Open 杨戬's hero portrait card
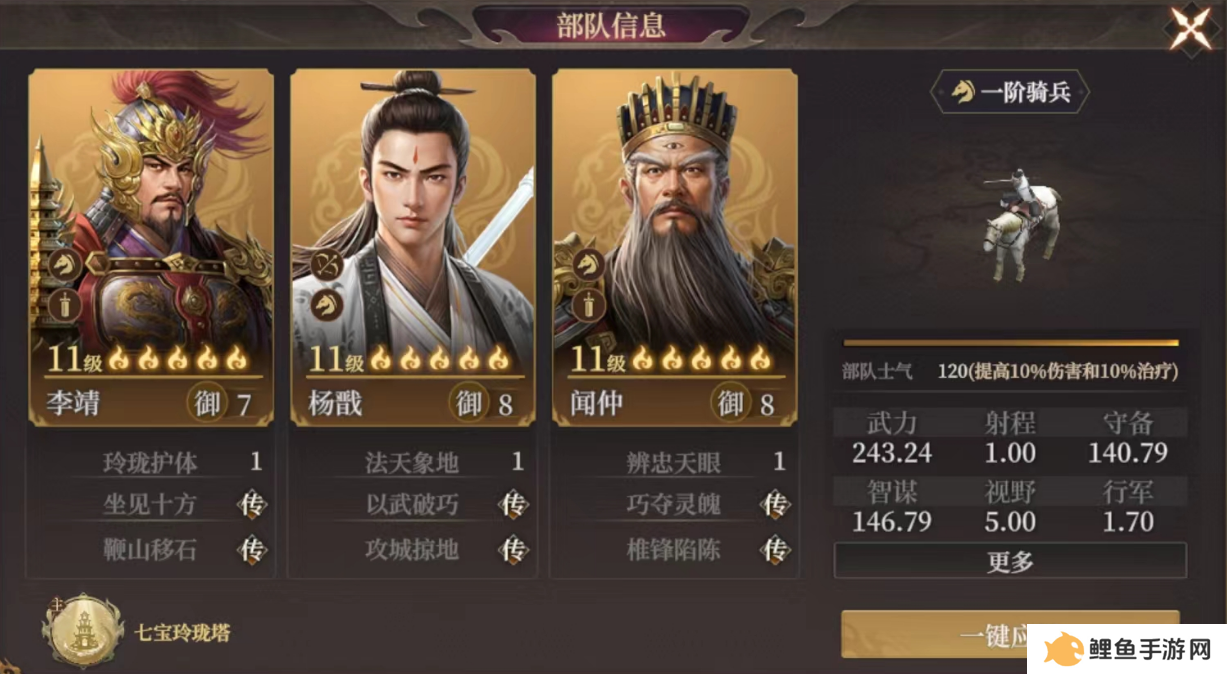1227x674 pixels. click(413, 248)
